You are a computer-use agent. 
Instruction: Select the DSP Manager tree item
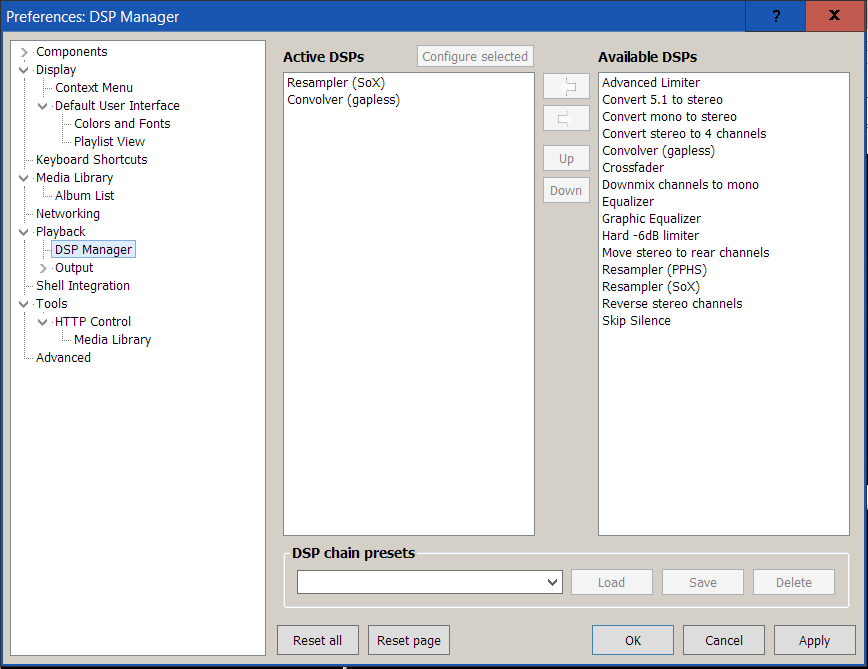click(93, 250)
